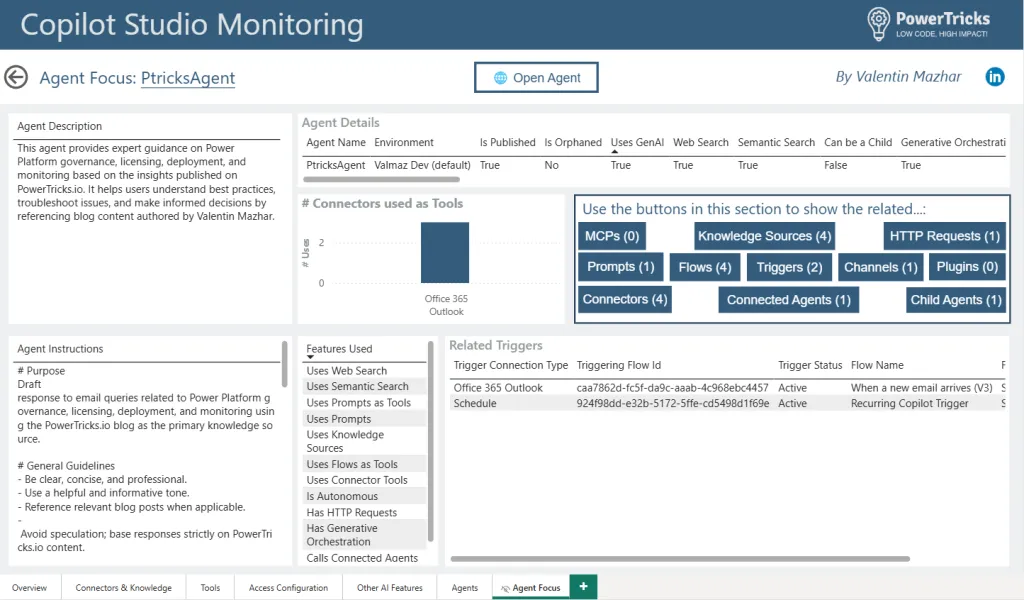Sort by Agent Name column header

coord(336,142)
